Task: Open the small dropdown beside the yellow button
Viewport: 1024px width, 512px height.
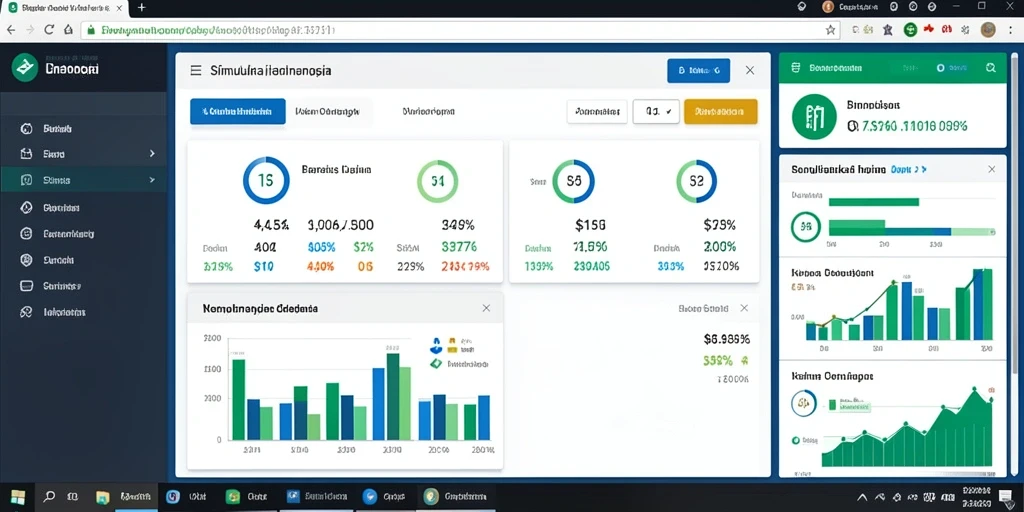Action: point(656,112)
